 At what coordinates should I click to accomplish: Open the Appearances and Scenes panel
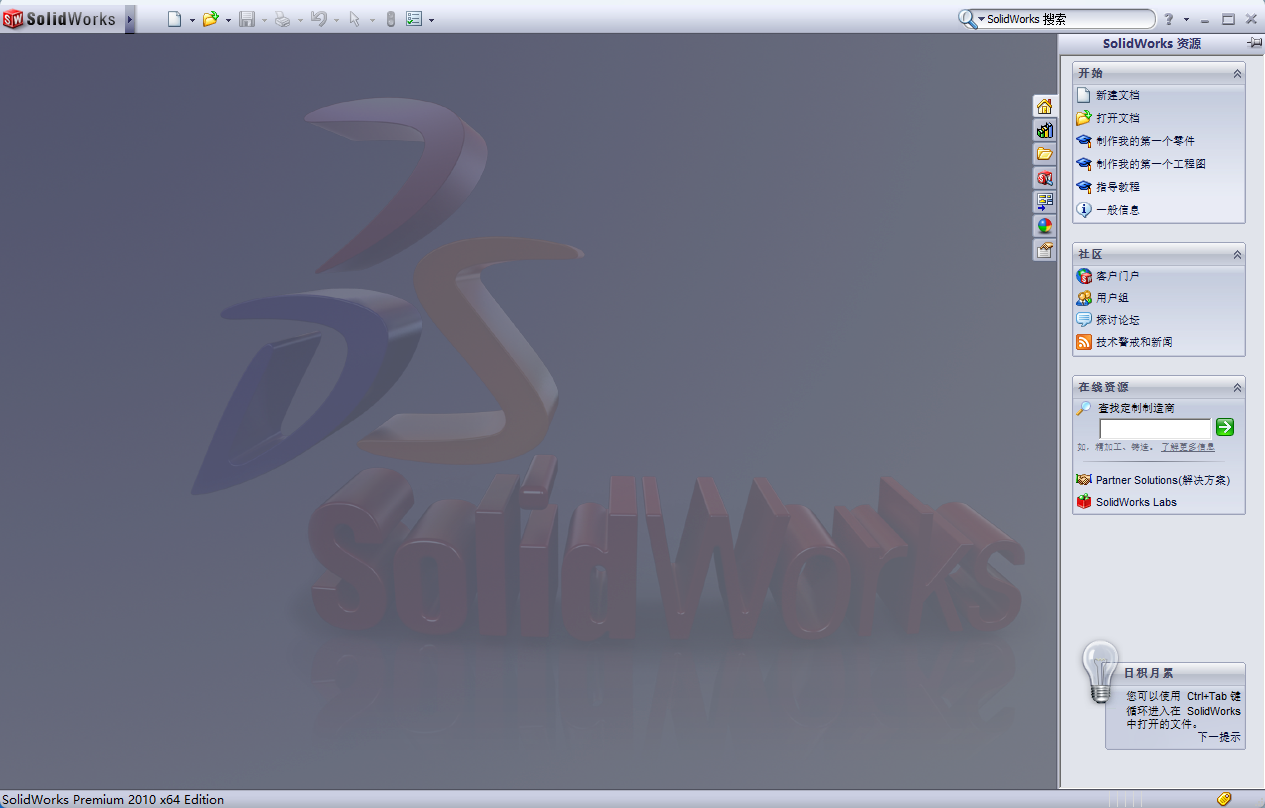(1044, 225)
